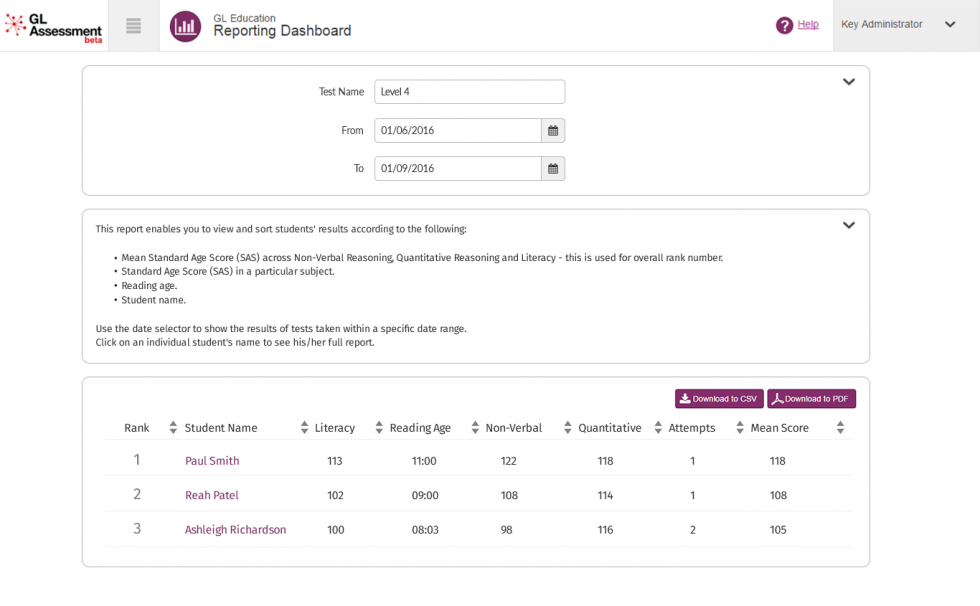Sort table by Non-Verbal score
This screenshot has height=606, width=980.
click(568, 428)
